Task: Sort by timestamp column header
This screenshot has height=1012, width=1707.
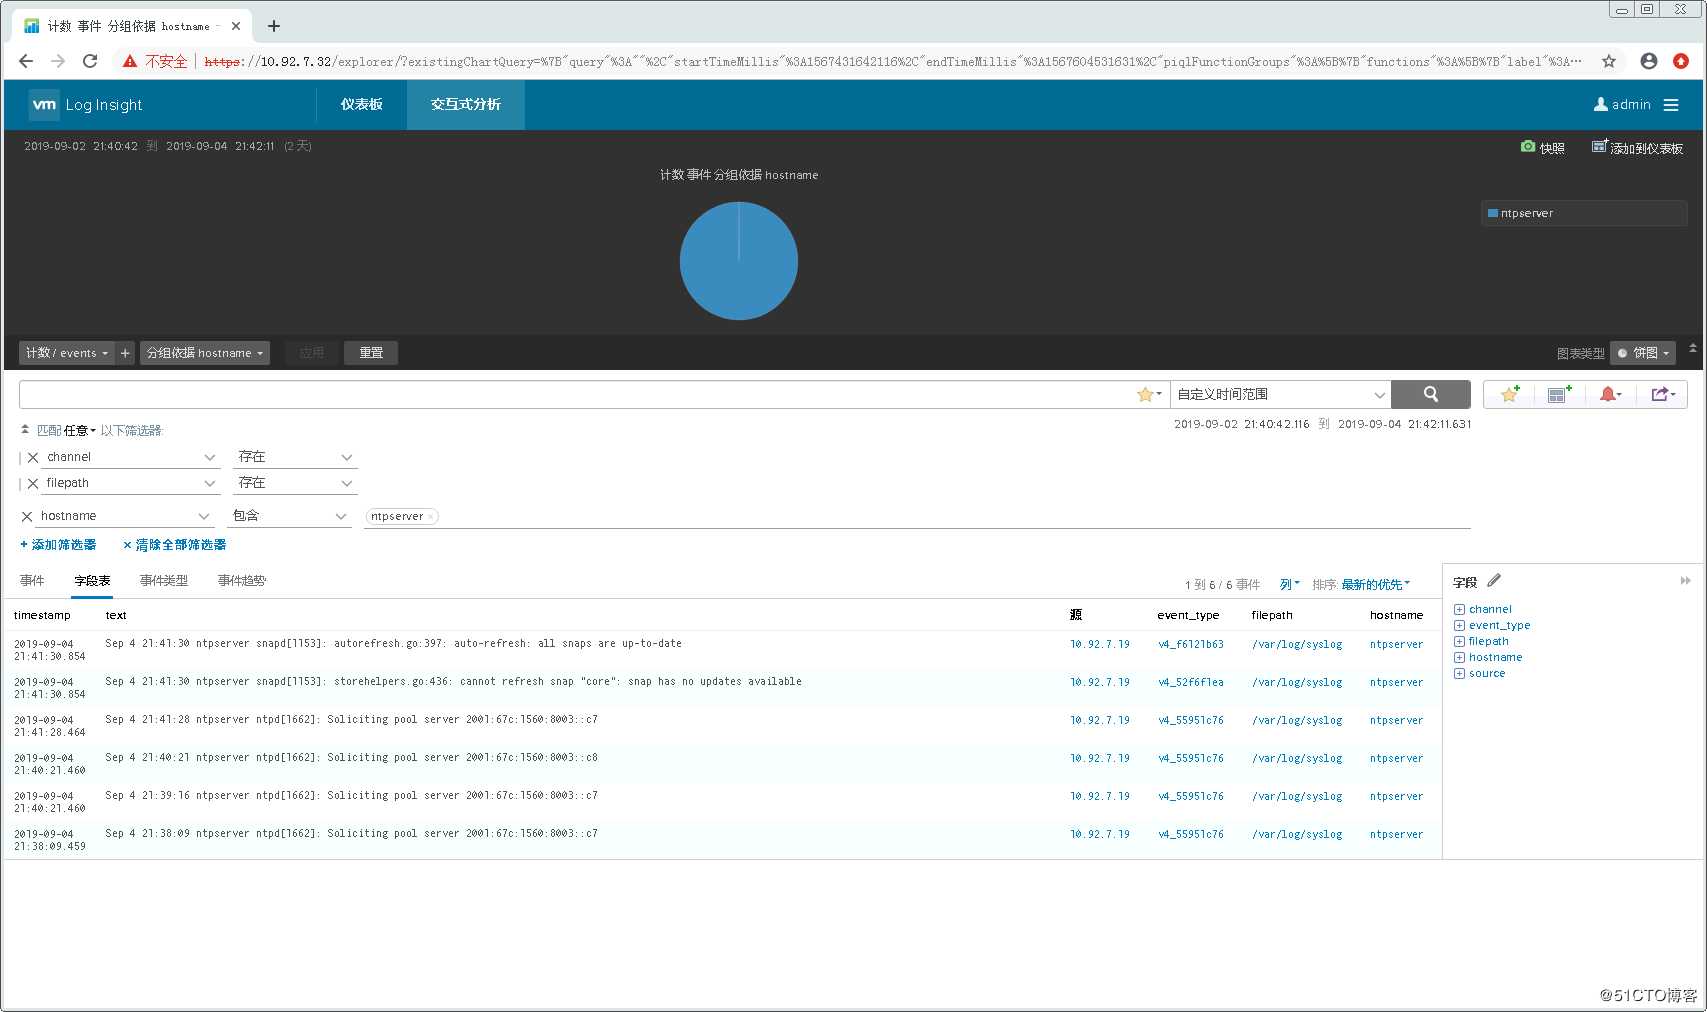Action: [x=42, y=616]
